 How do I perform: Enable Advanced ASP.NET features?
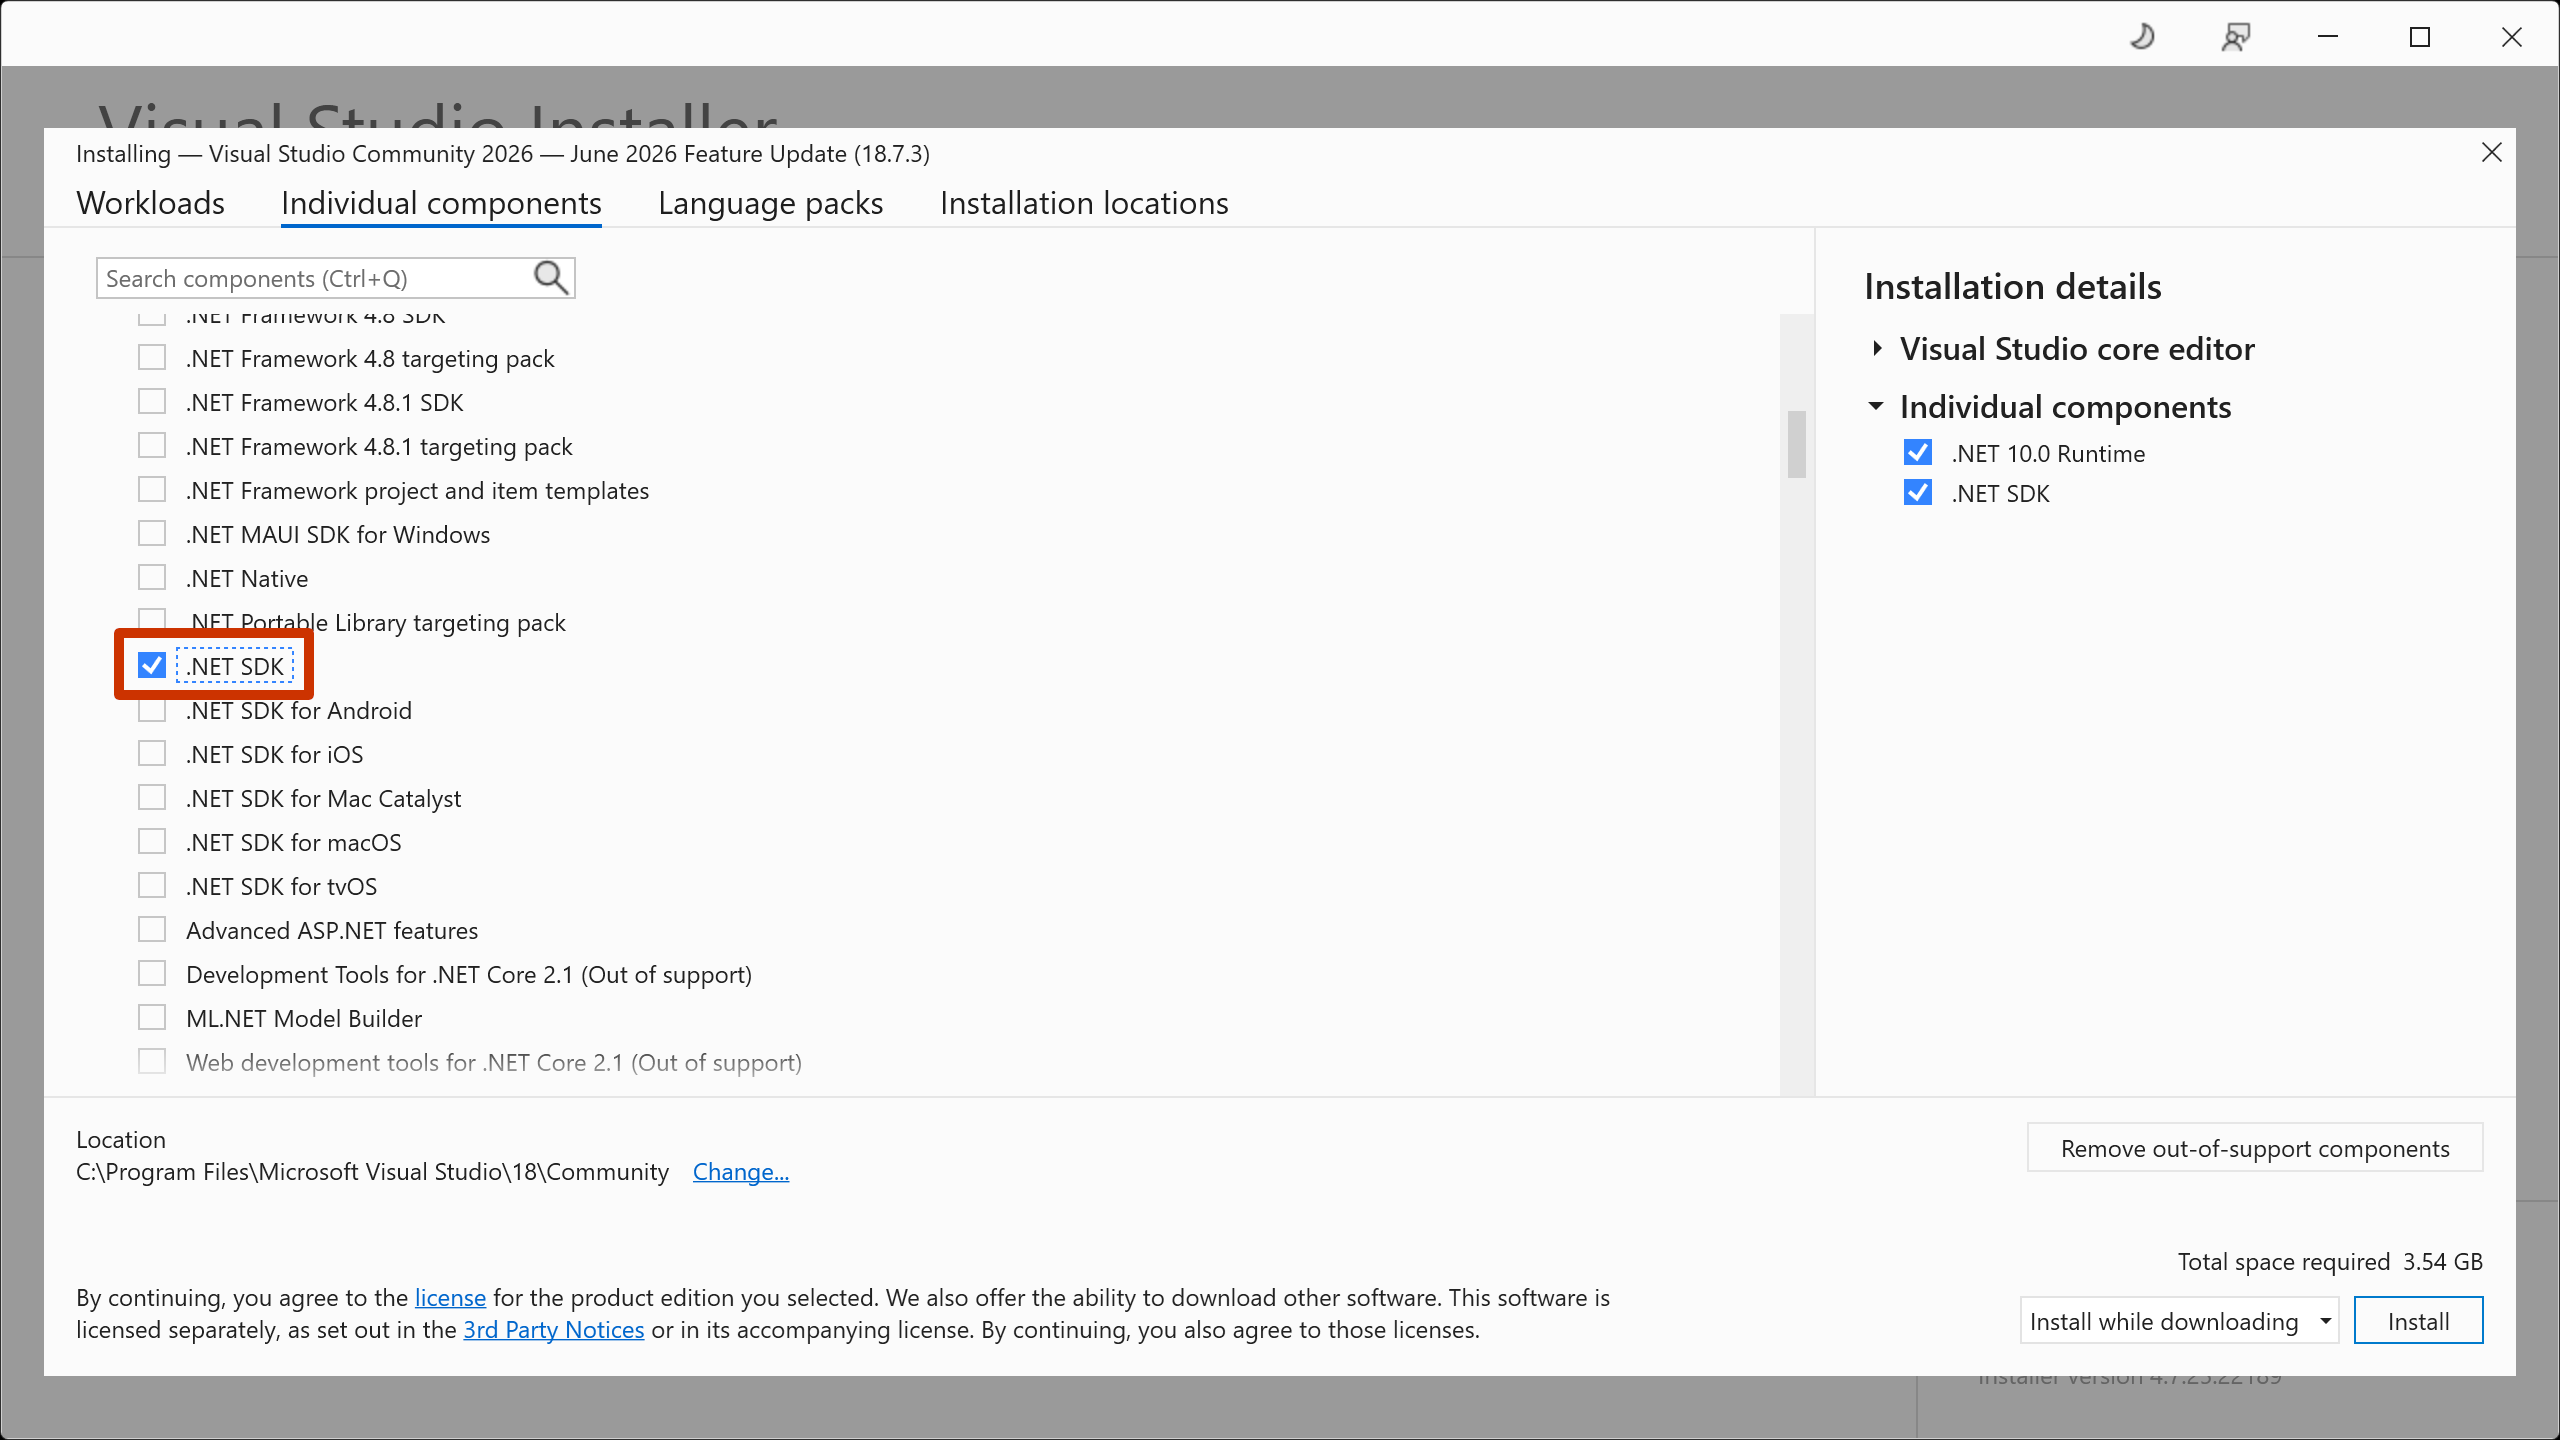tap(152, 930)
